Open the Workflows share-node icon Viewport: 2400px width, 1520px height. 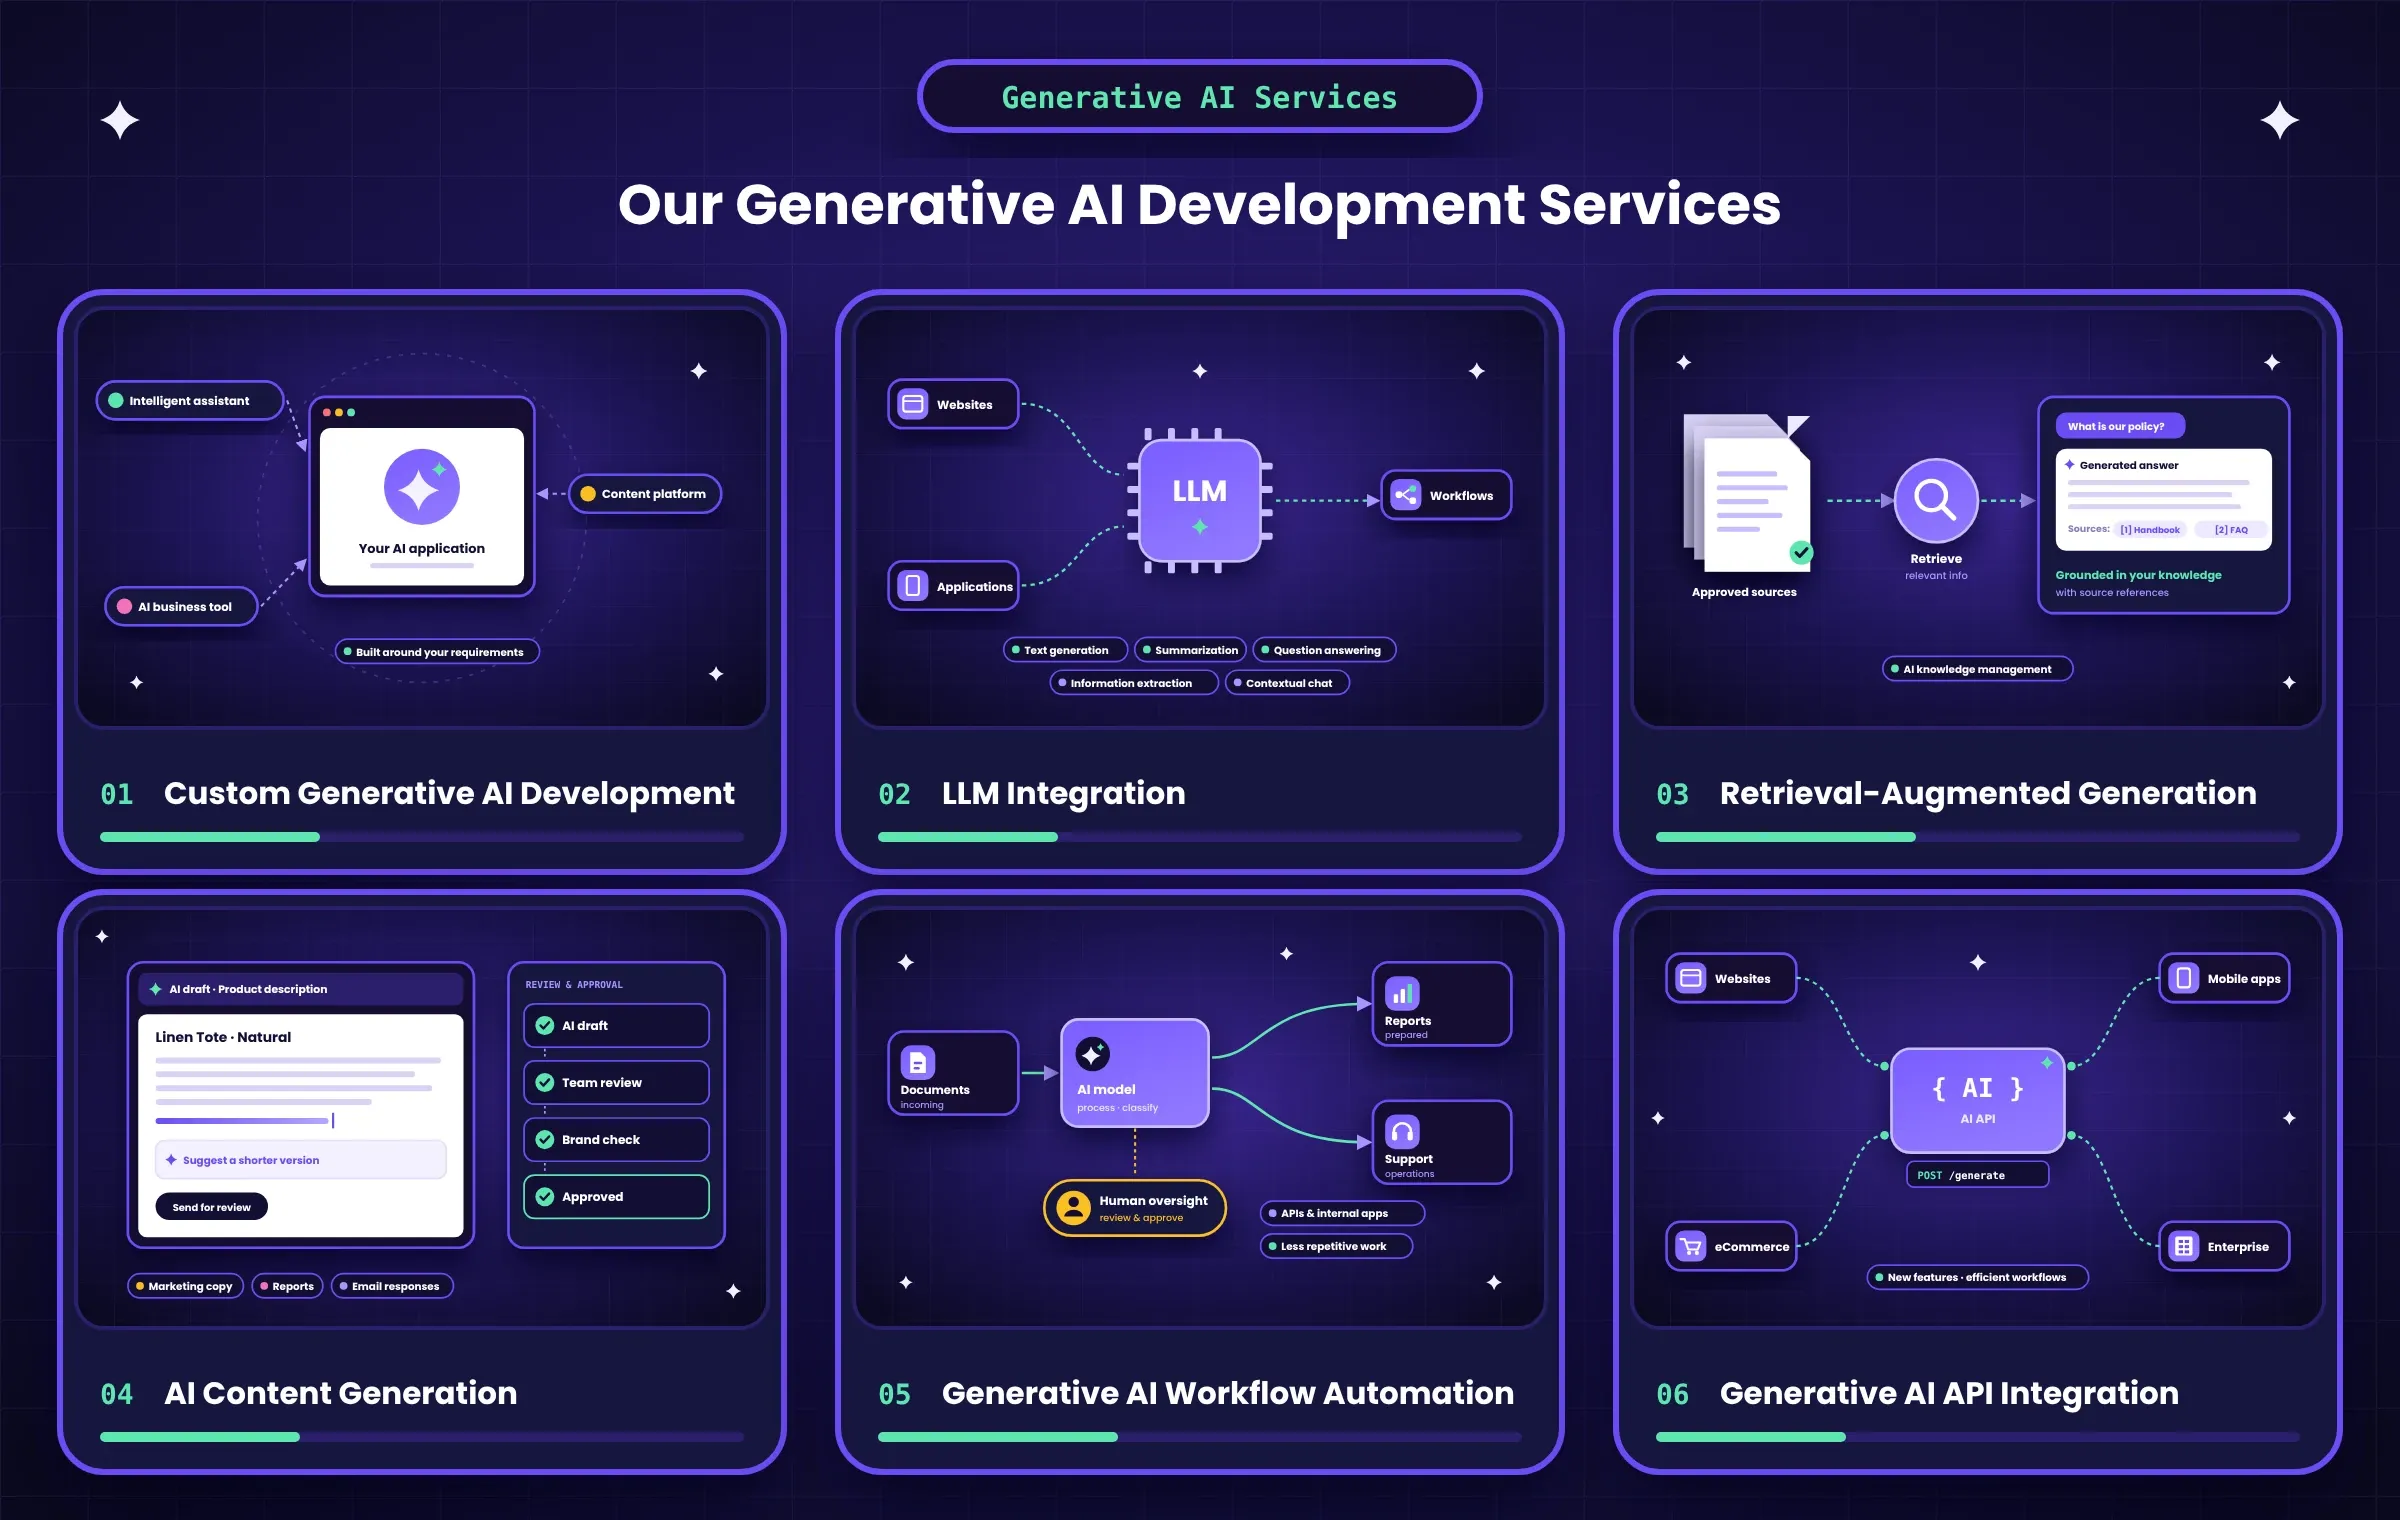[1405, 495]
